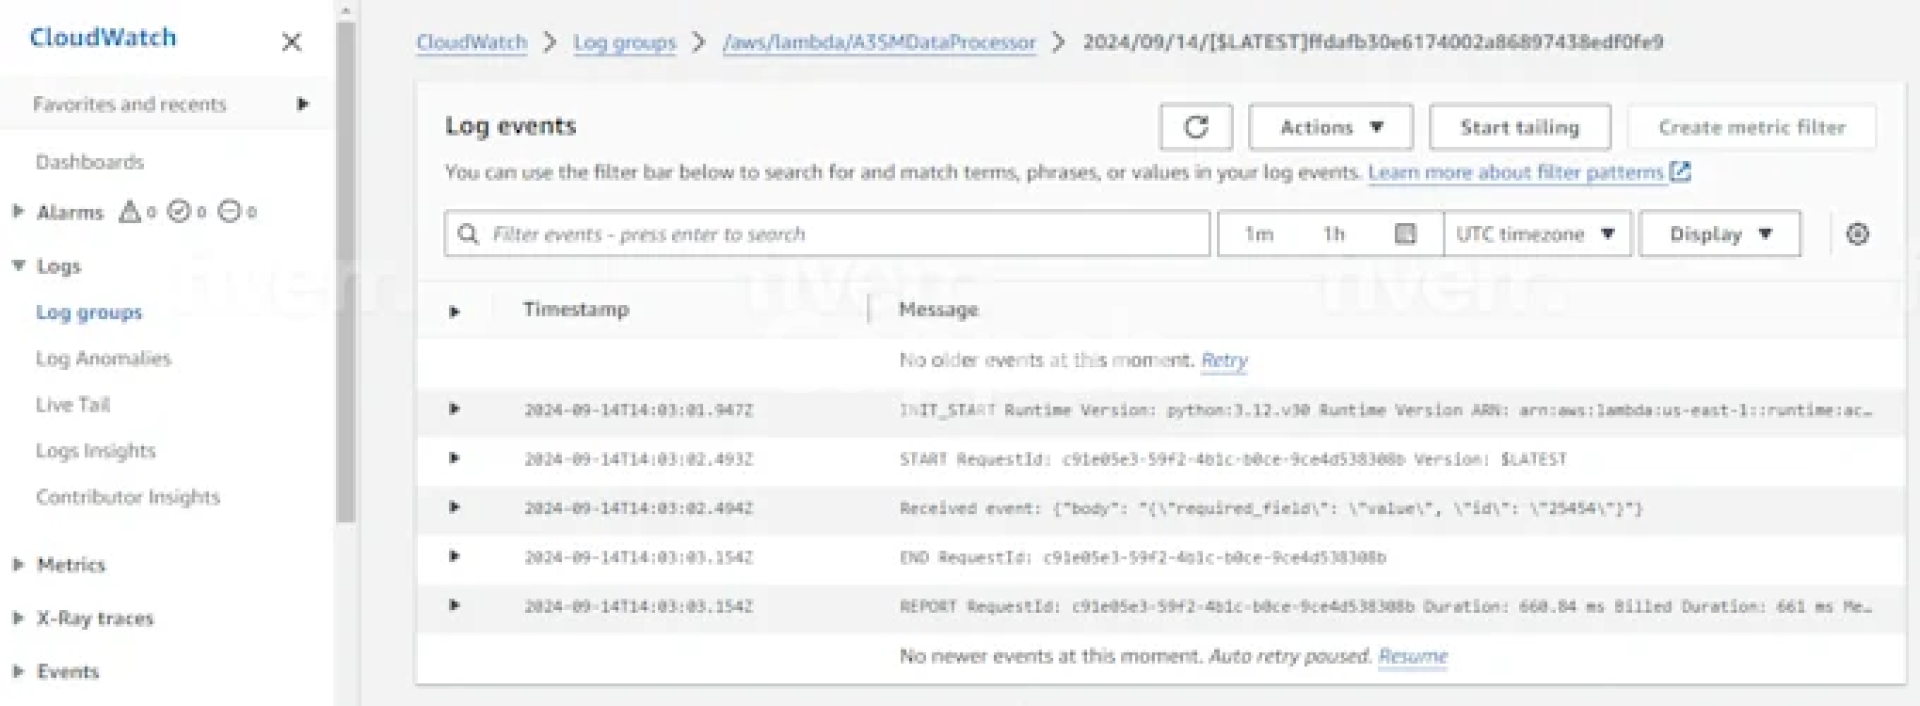Click into the Filter events search field

pos(840,234)
